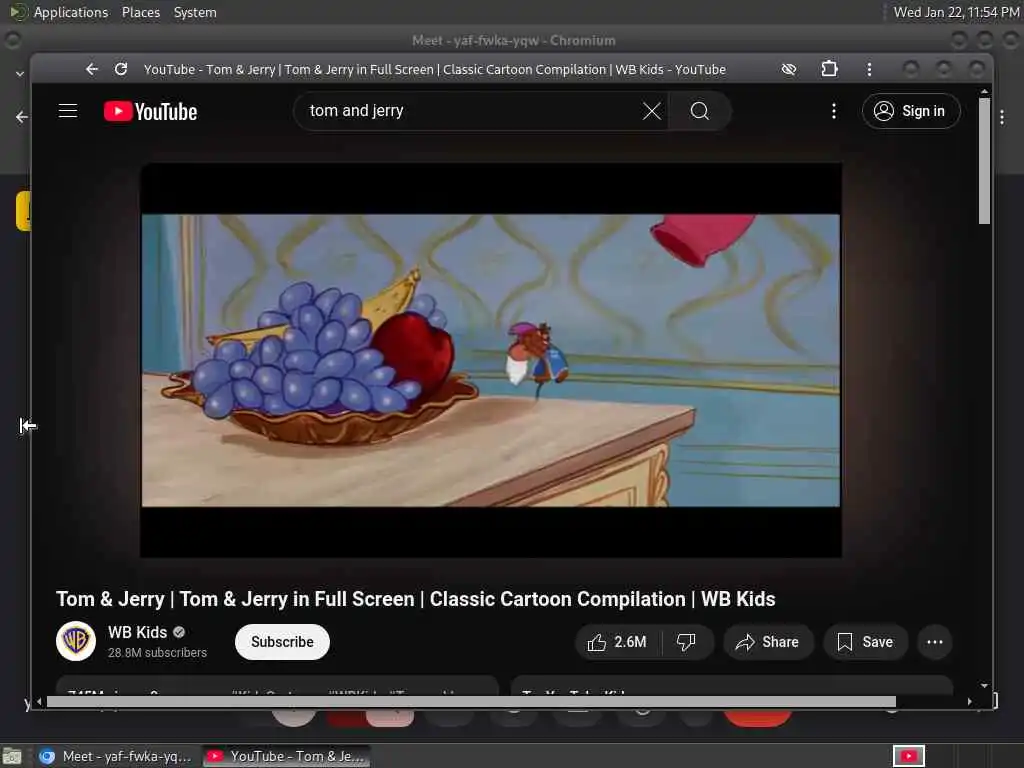This screenshot has height=768, width=1024.
Task: Open the YouTube hamburger guide menu
Action: click(x=68, y=111)
